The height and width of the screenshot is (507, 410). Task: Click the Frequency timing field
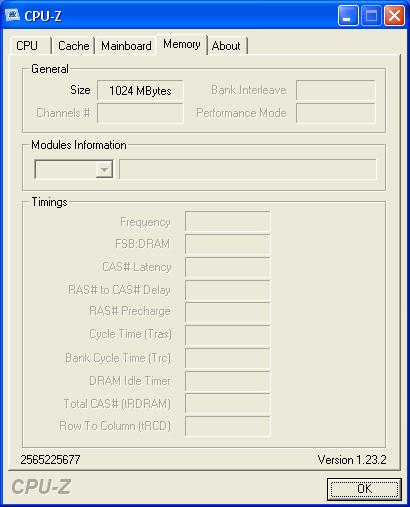[x=228, y=221]
